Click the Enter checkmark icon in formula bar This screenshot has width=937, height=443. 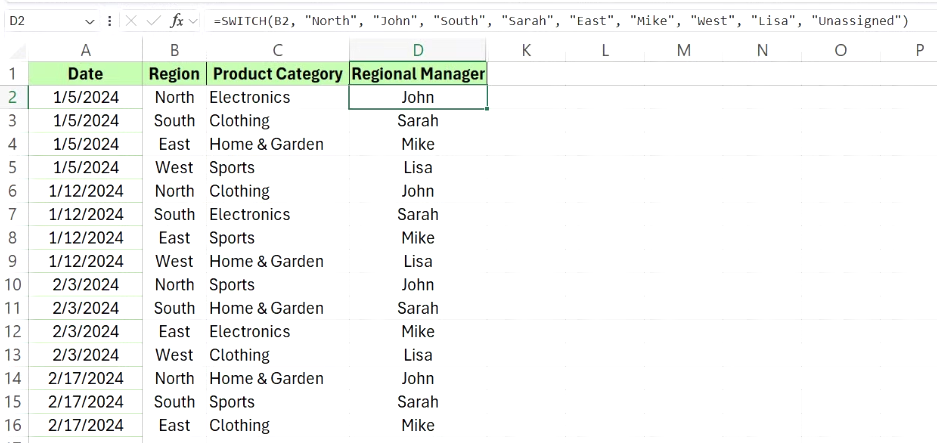pos(154,22)
